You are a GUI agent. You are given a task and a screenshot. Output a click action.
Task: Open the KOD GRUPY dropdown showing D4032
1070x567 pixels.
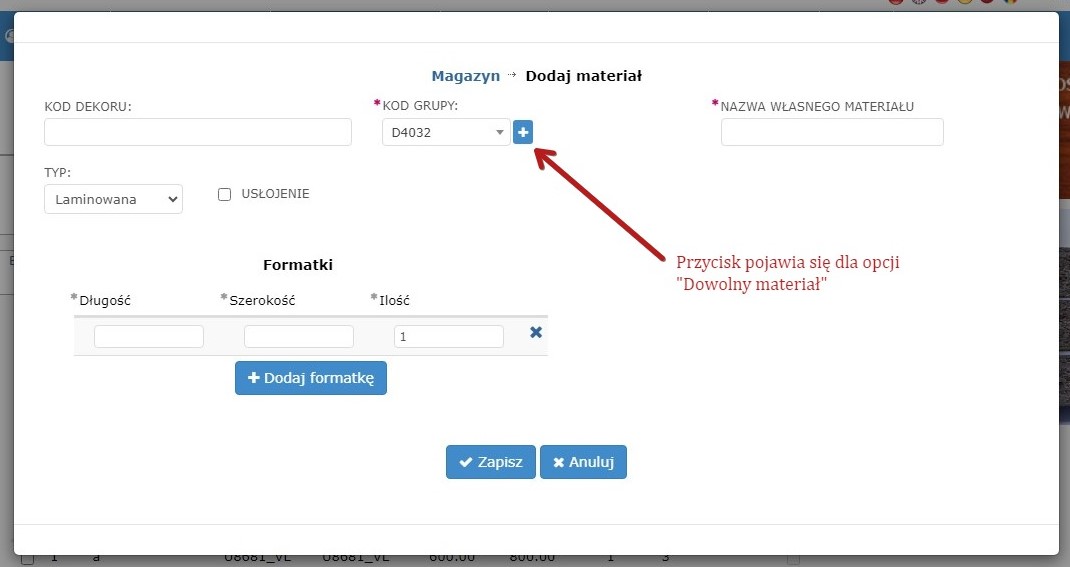[x=446, y=132]
